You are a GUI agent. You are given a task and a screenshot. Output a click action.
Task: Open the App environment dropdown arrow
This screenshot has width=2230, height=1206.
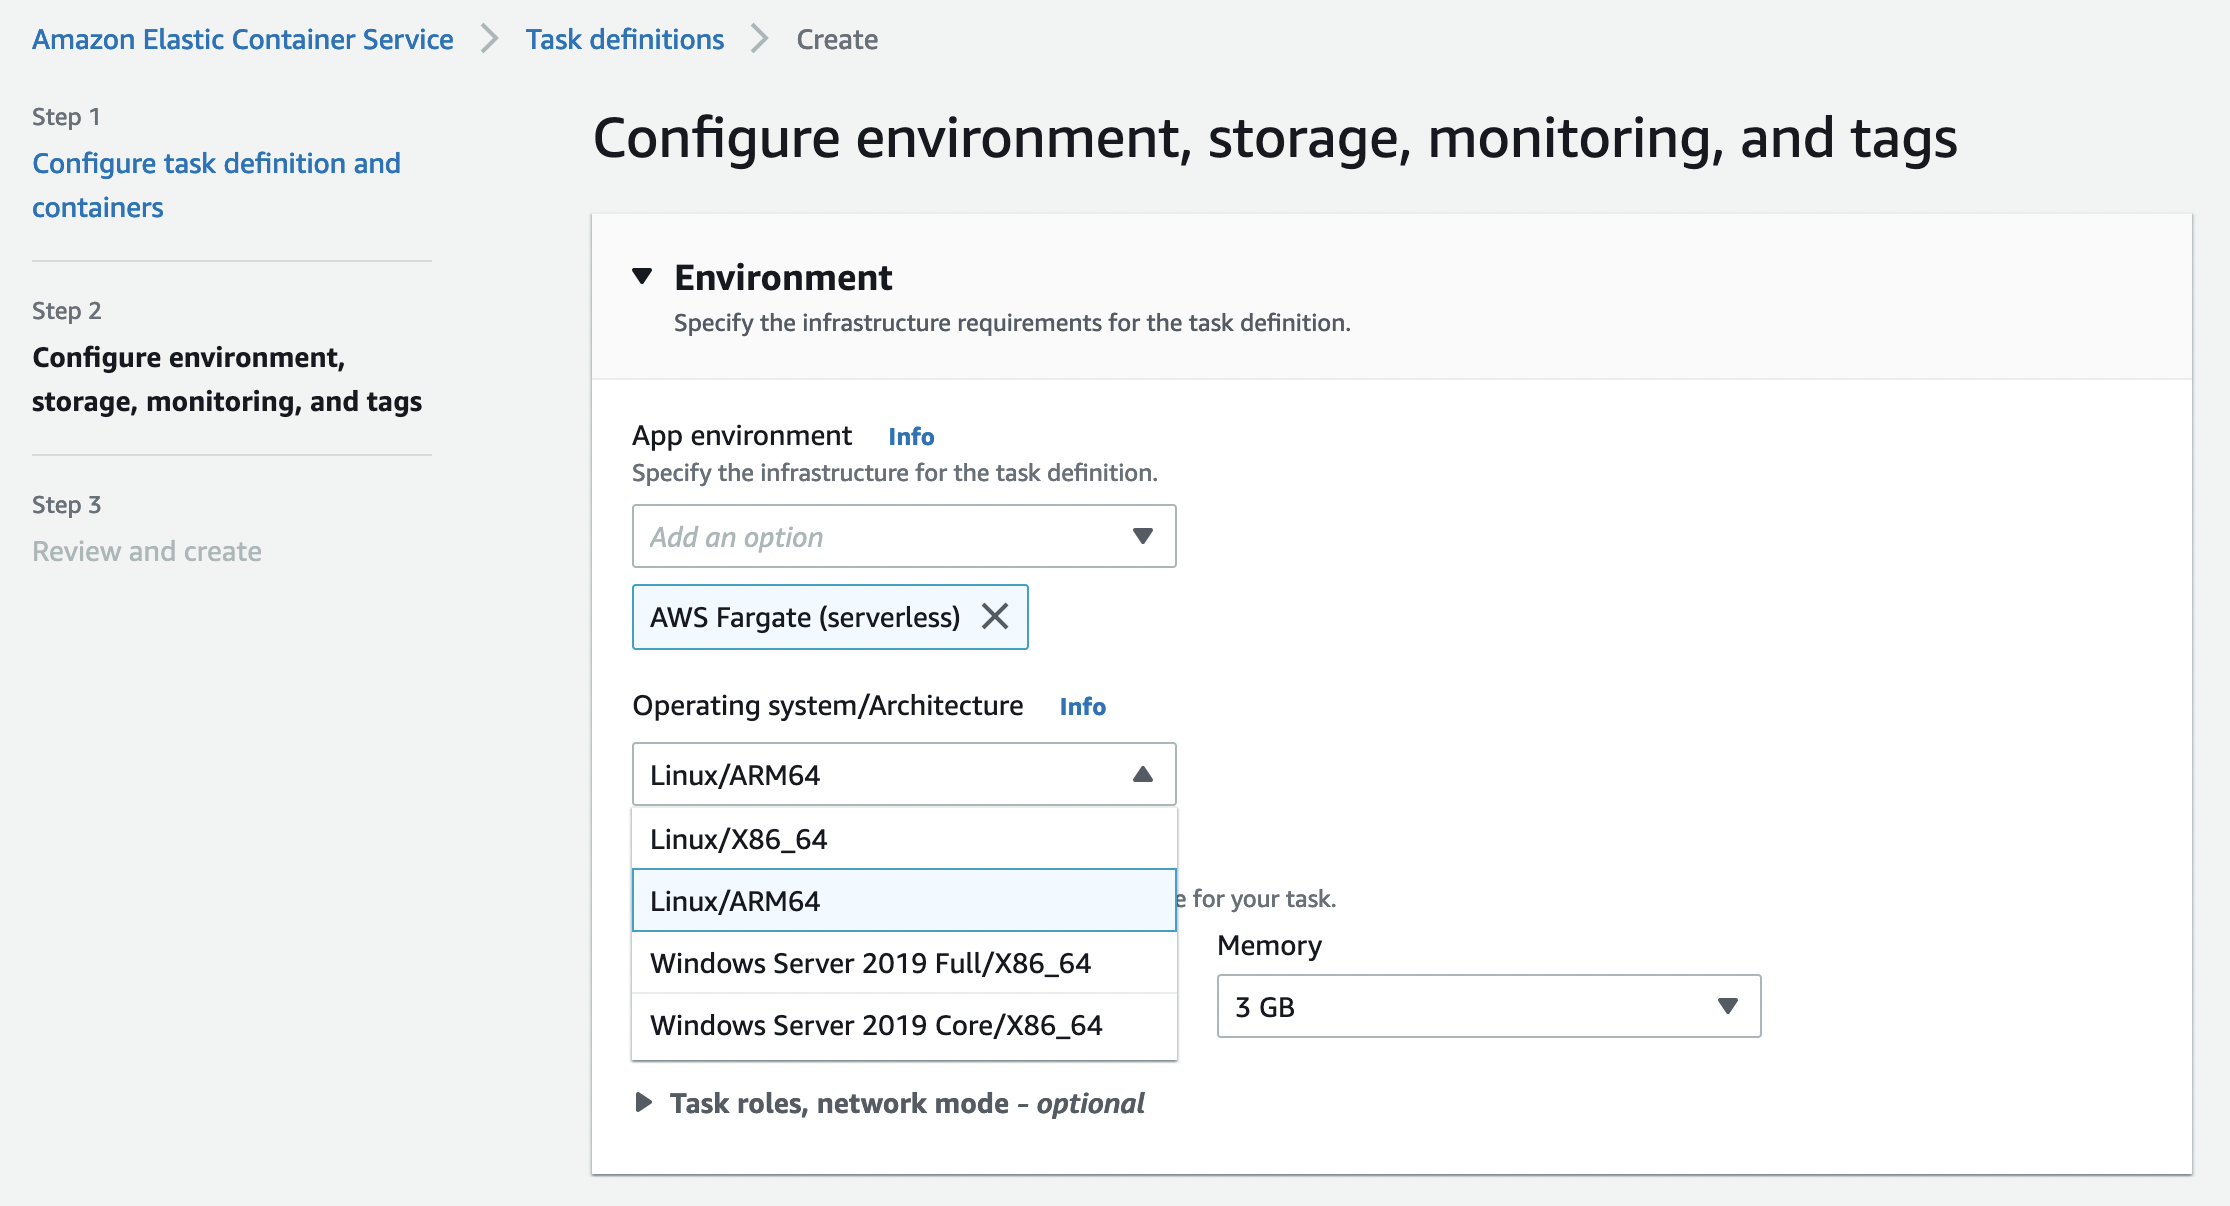1142,536
